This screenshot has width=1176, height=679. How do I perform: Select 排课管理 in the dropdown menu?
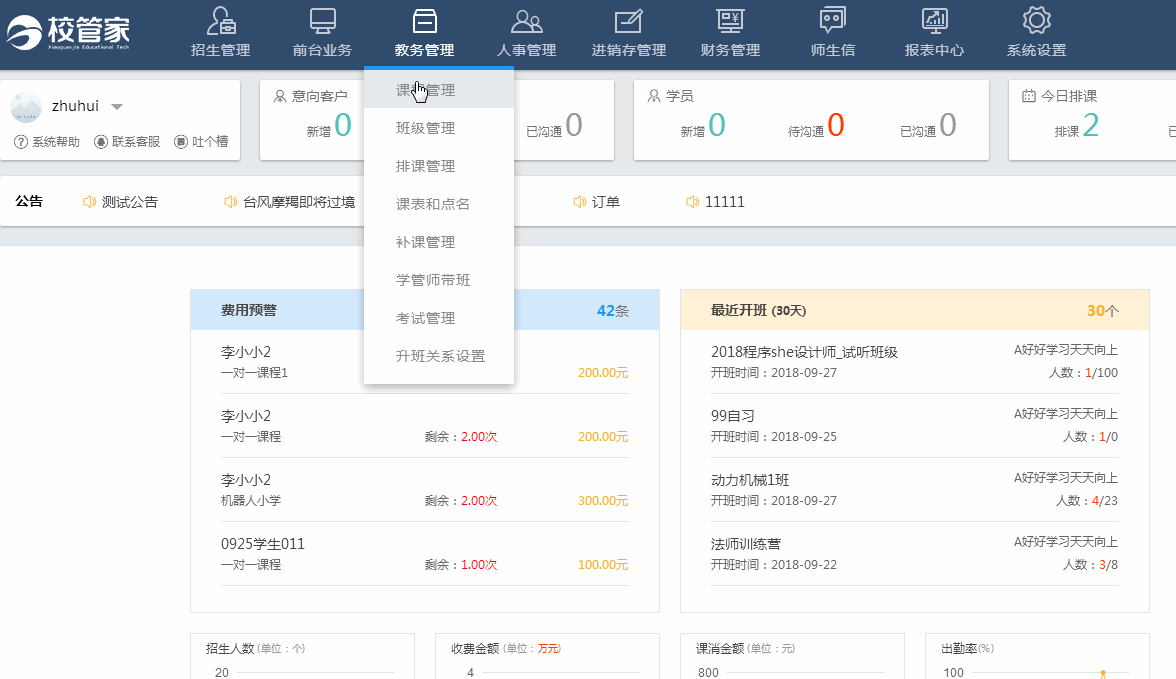[426, 166]
